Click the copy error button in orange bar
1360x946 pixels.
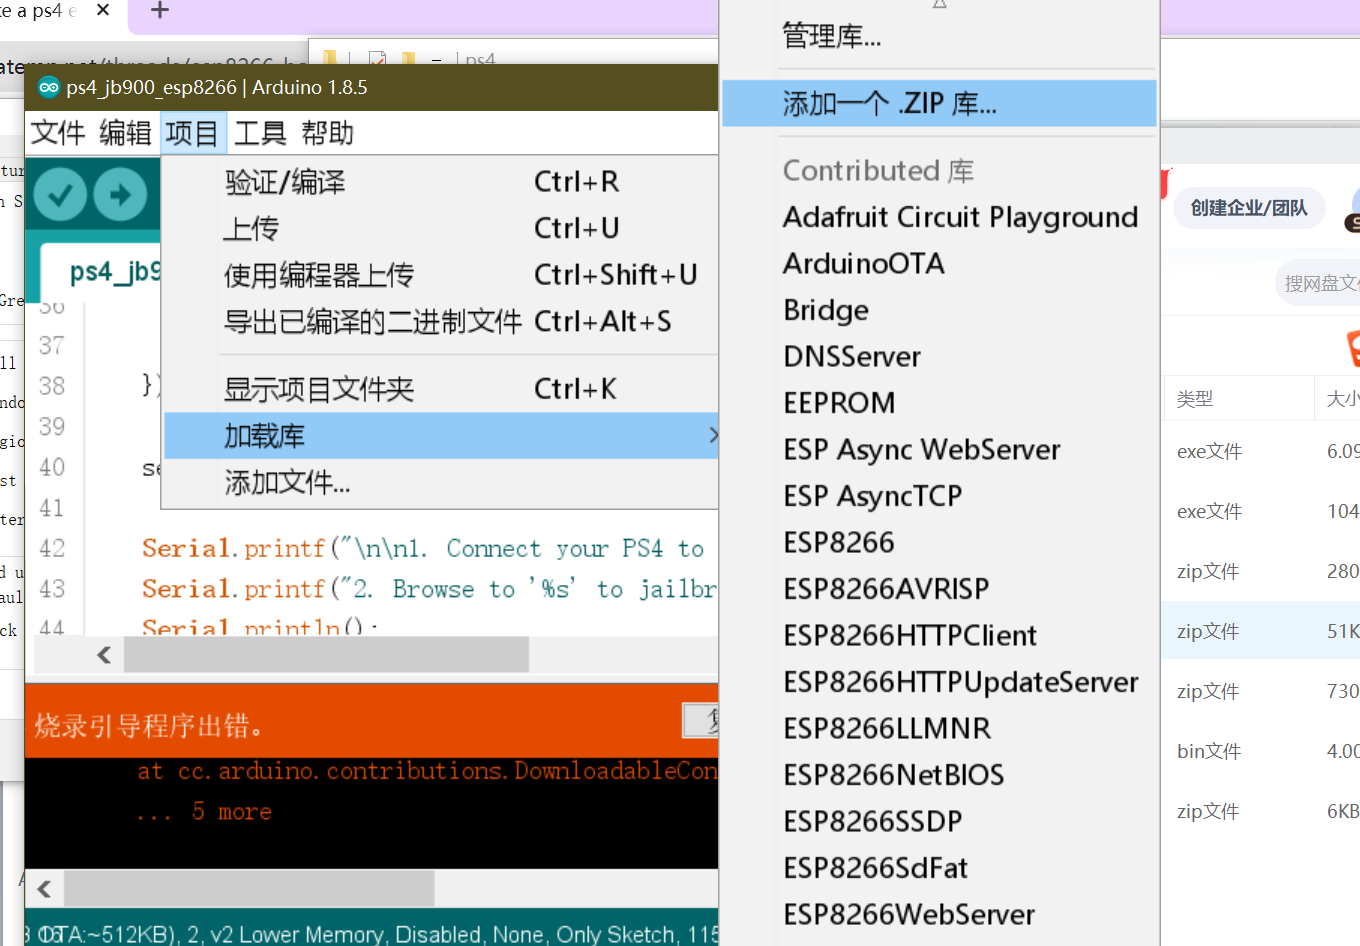coord(701,721)
